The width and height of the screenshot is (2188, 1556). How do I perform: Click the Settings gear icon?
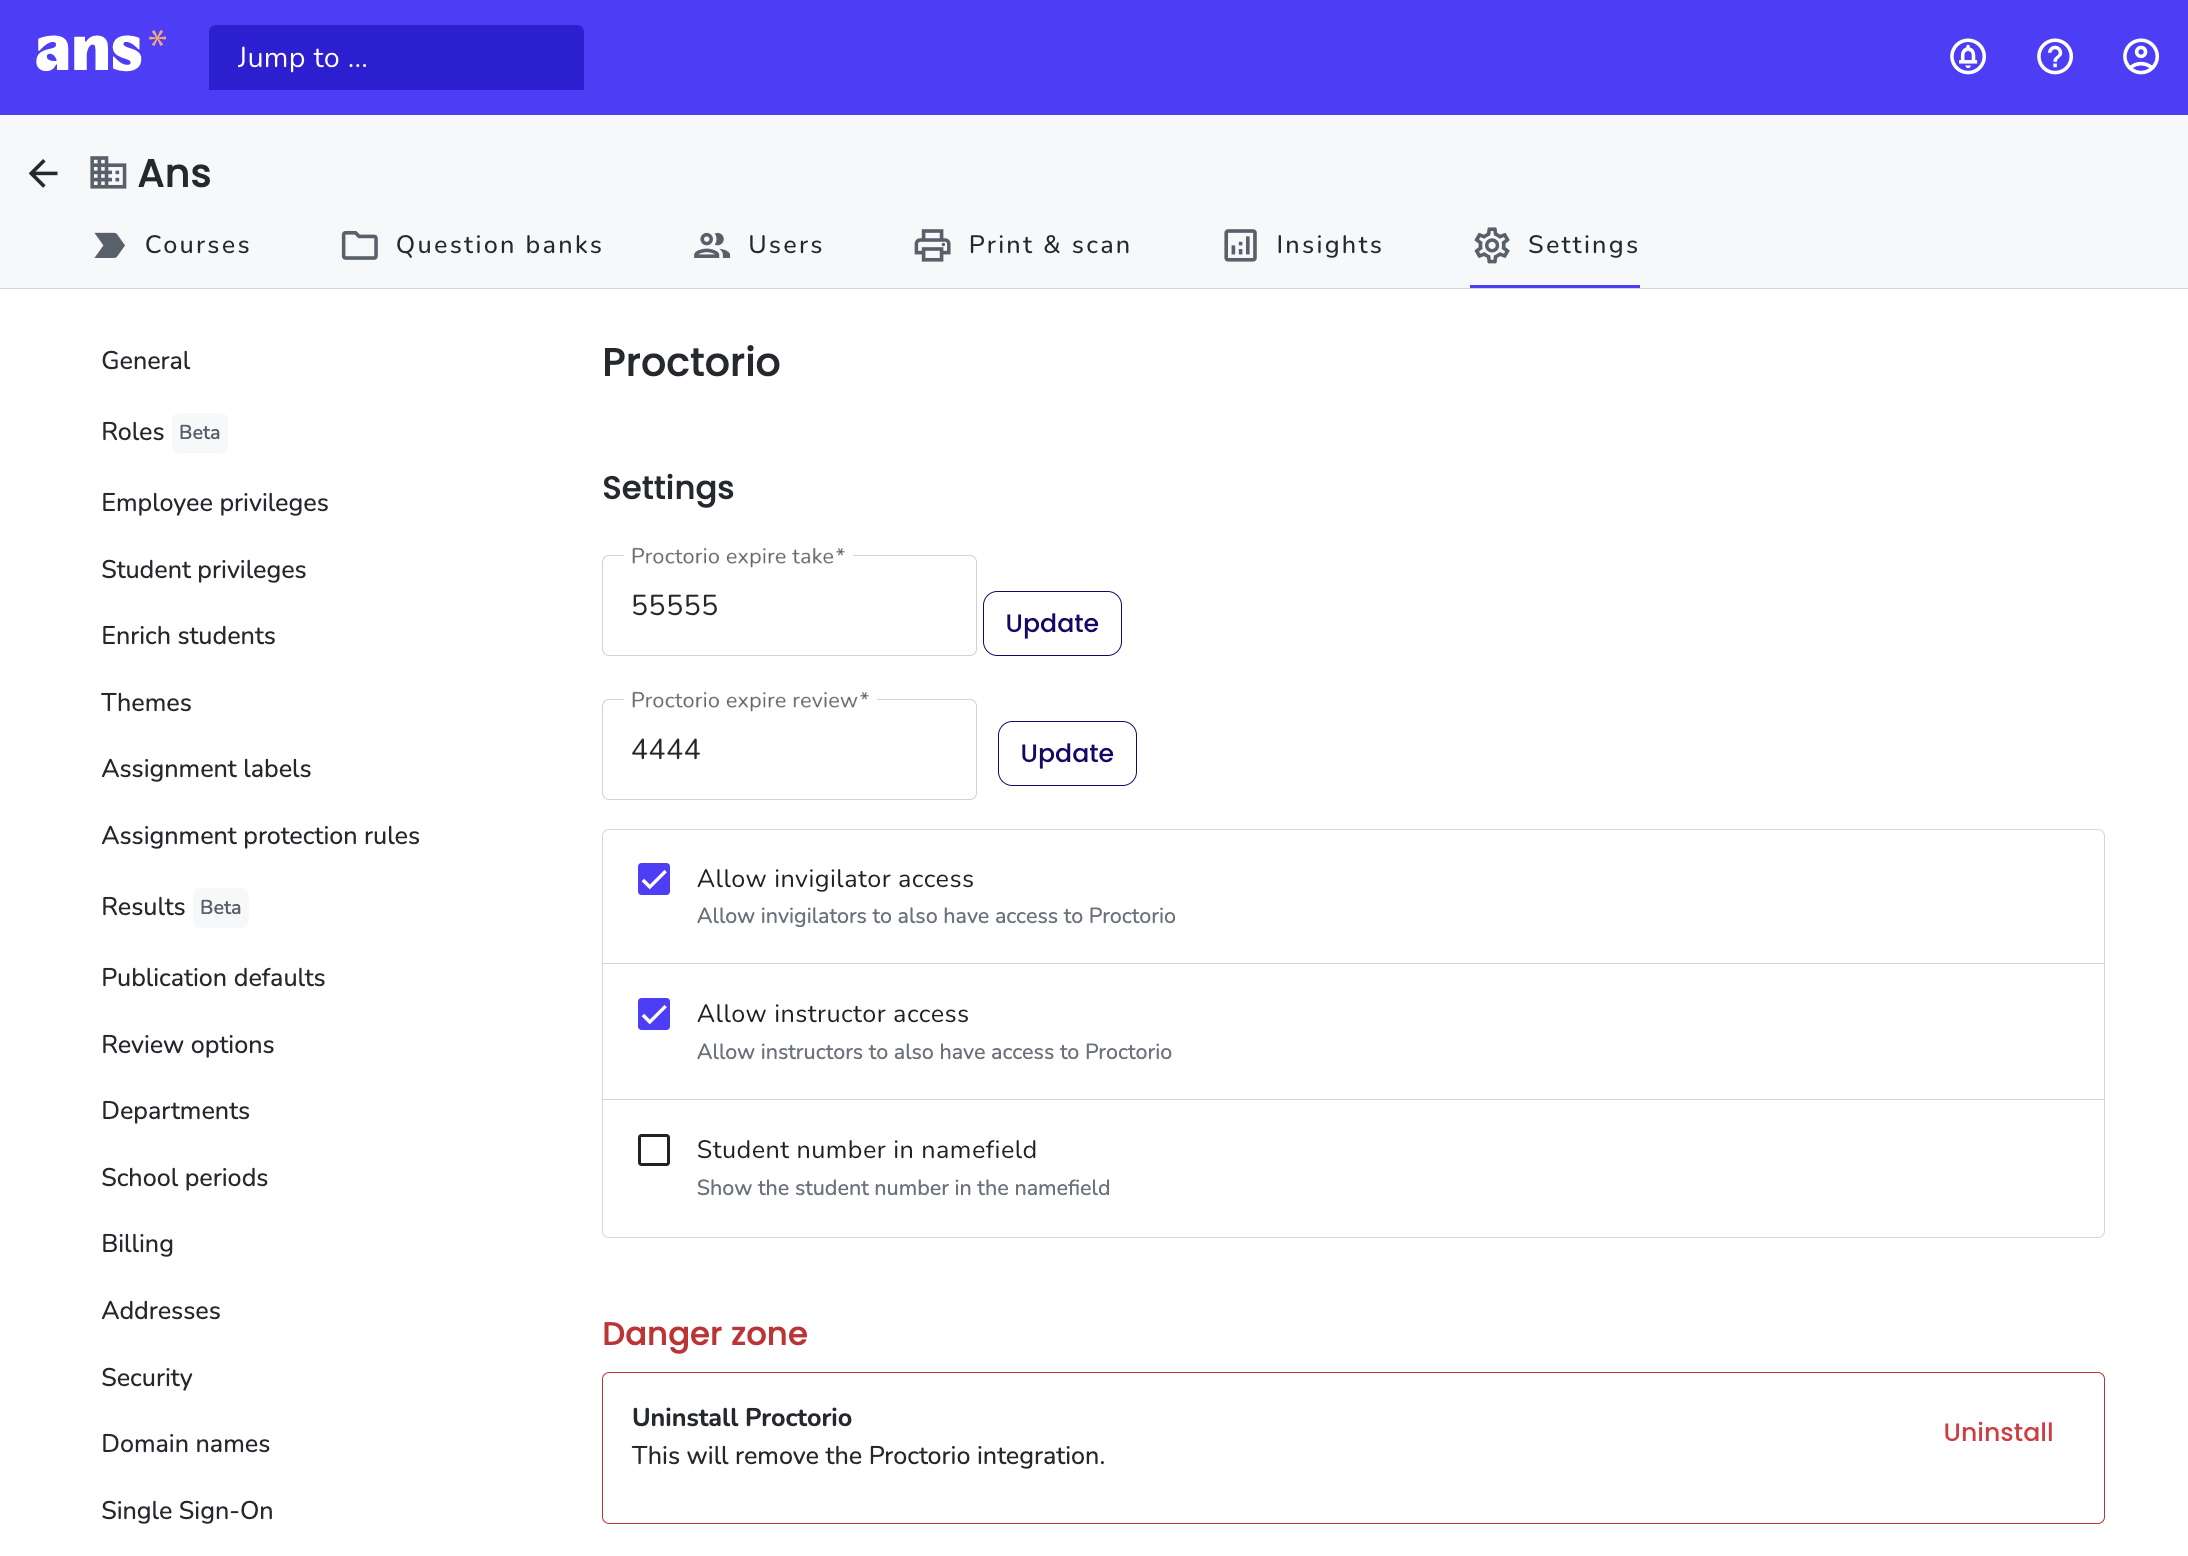[1492, 245]
